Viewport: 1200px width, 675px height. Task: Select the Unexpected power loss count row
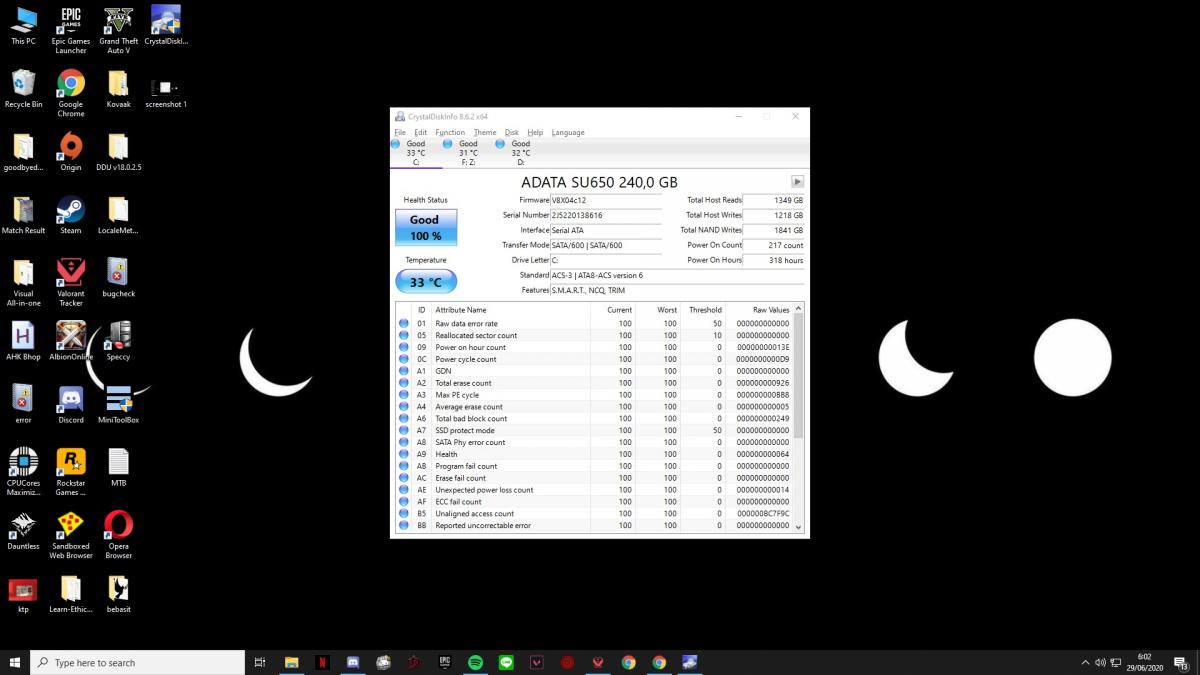594,490
